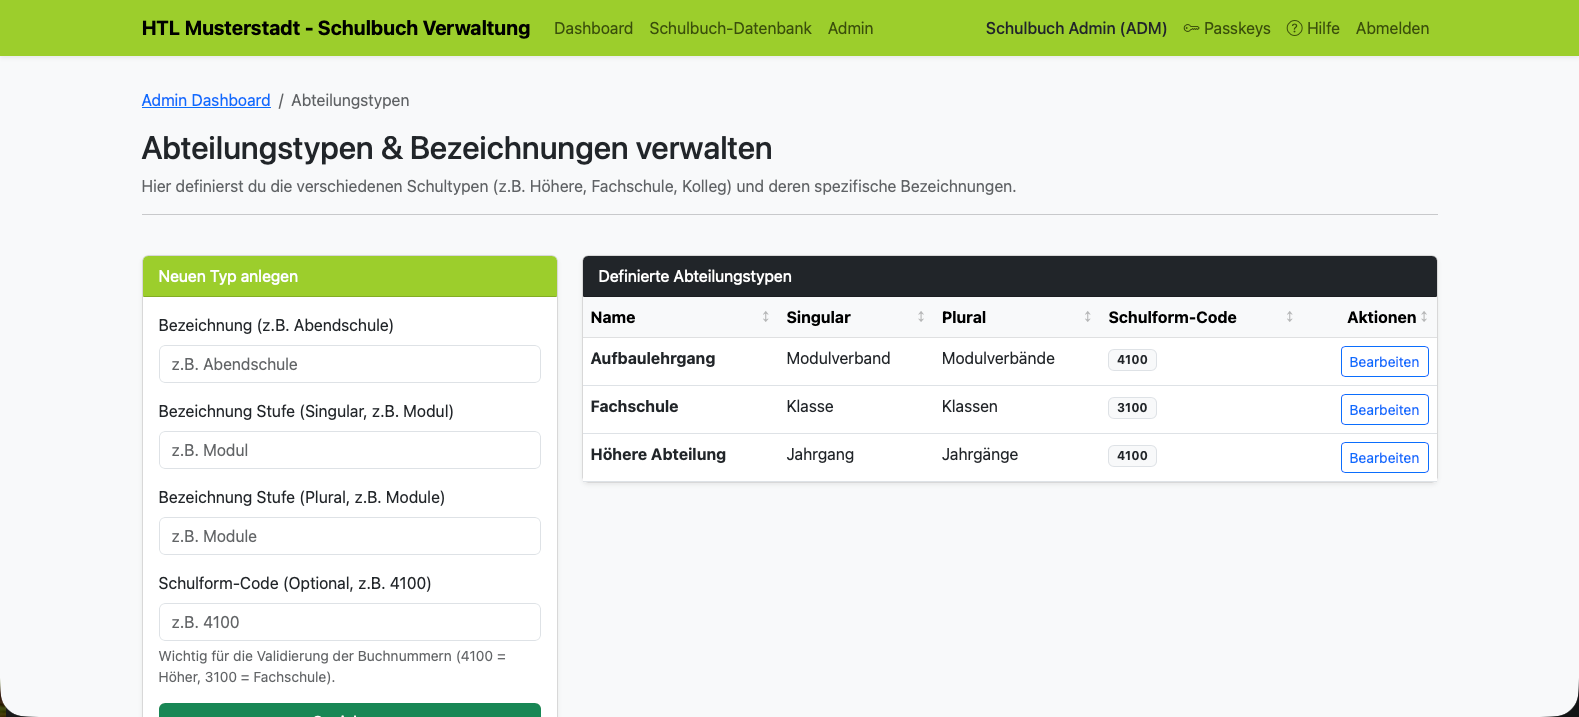Click the Plural column header

(x=1017, y=317)
